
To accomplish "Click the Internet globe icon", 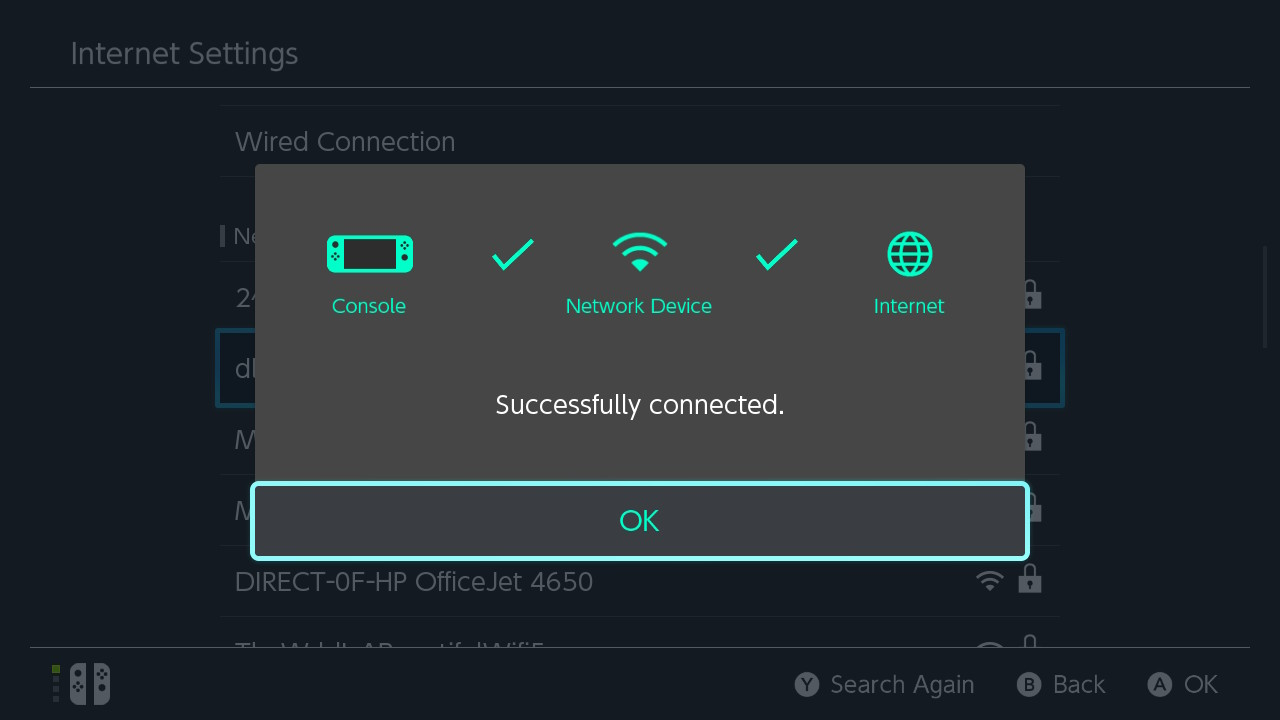I will point(910,254).
